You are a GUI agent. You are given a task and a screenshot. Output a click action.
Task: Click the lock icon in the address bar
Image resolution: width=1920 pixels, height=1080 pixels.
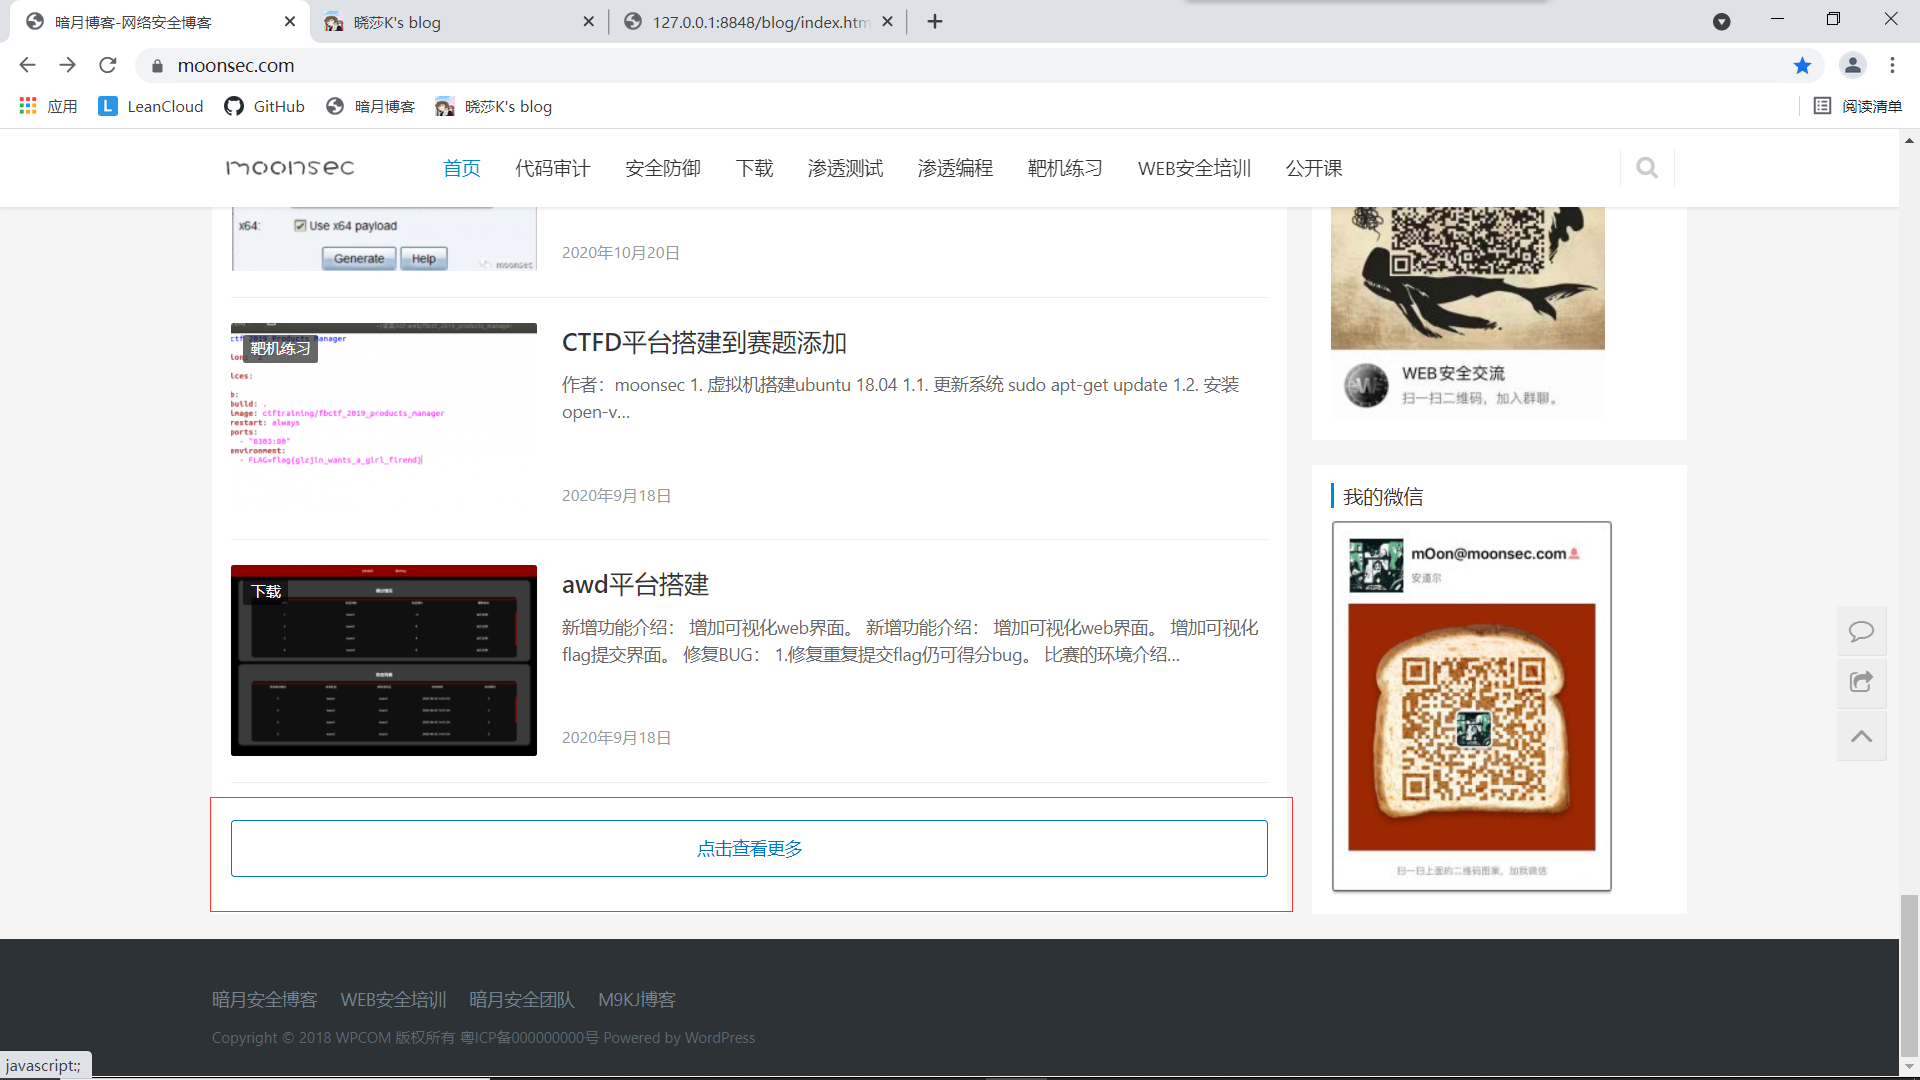point(157,66)
